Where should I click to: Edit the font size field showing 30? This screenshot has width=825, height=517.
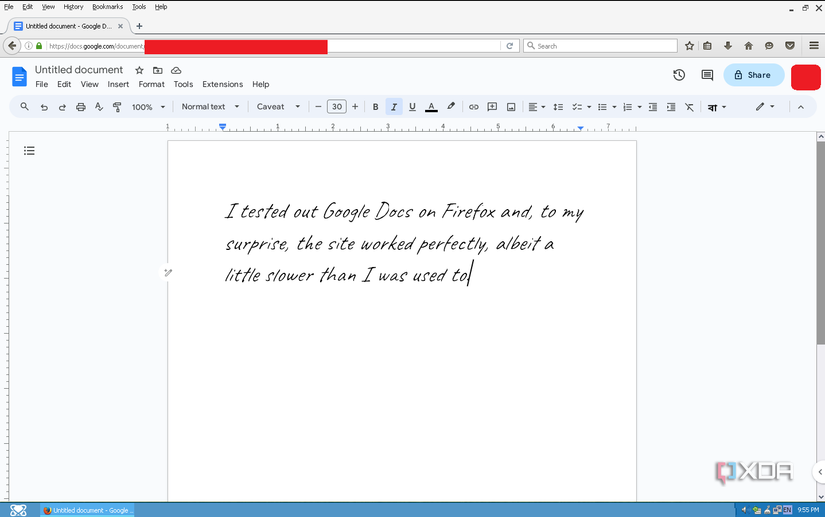click(337, 107)
